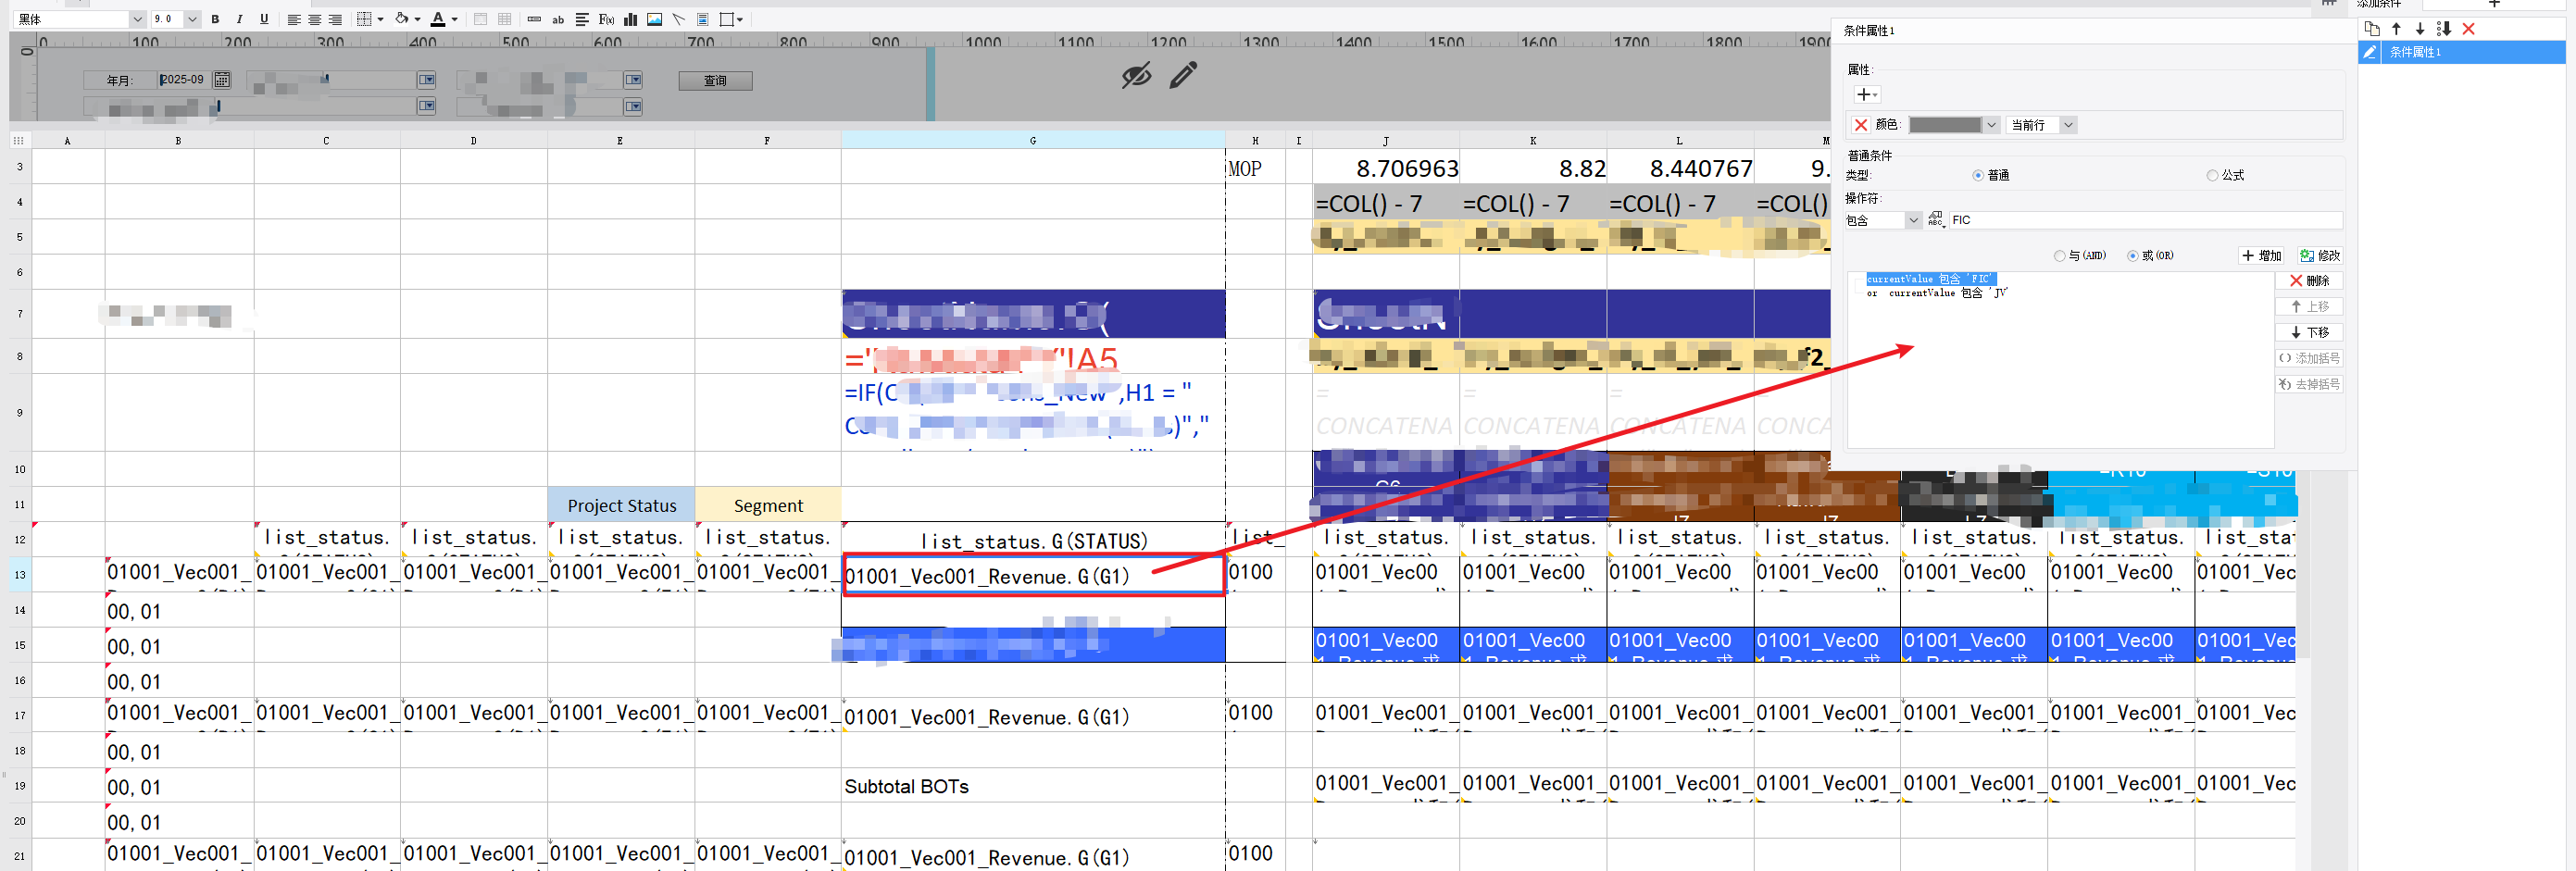
Task: Select 条件属性1 in the condition list
Action: point(2414,52)
